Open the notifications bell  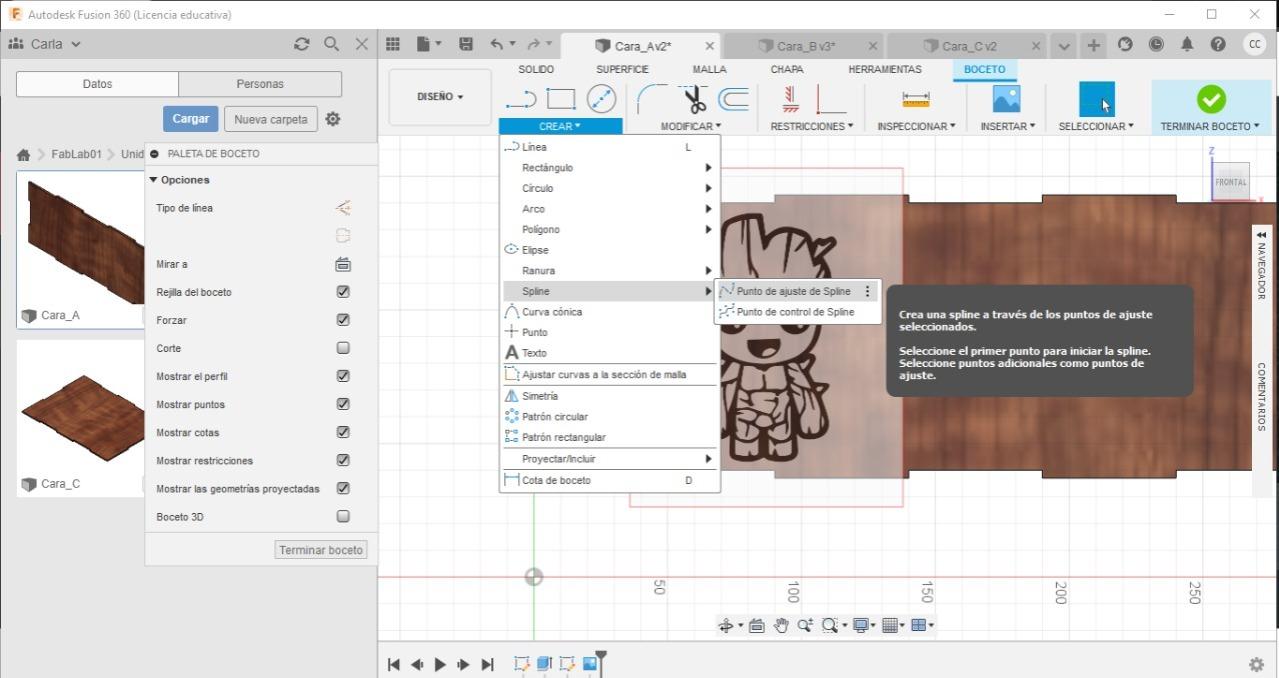[1187, 44]
